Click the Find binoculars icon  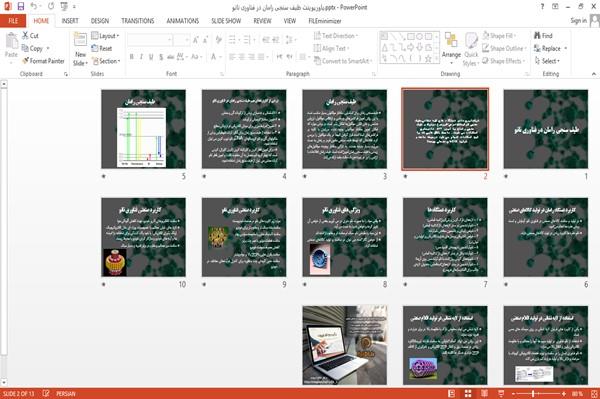click(x=537, y=36)
